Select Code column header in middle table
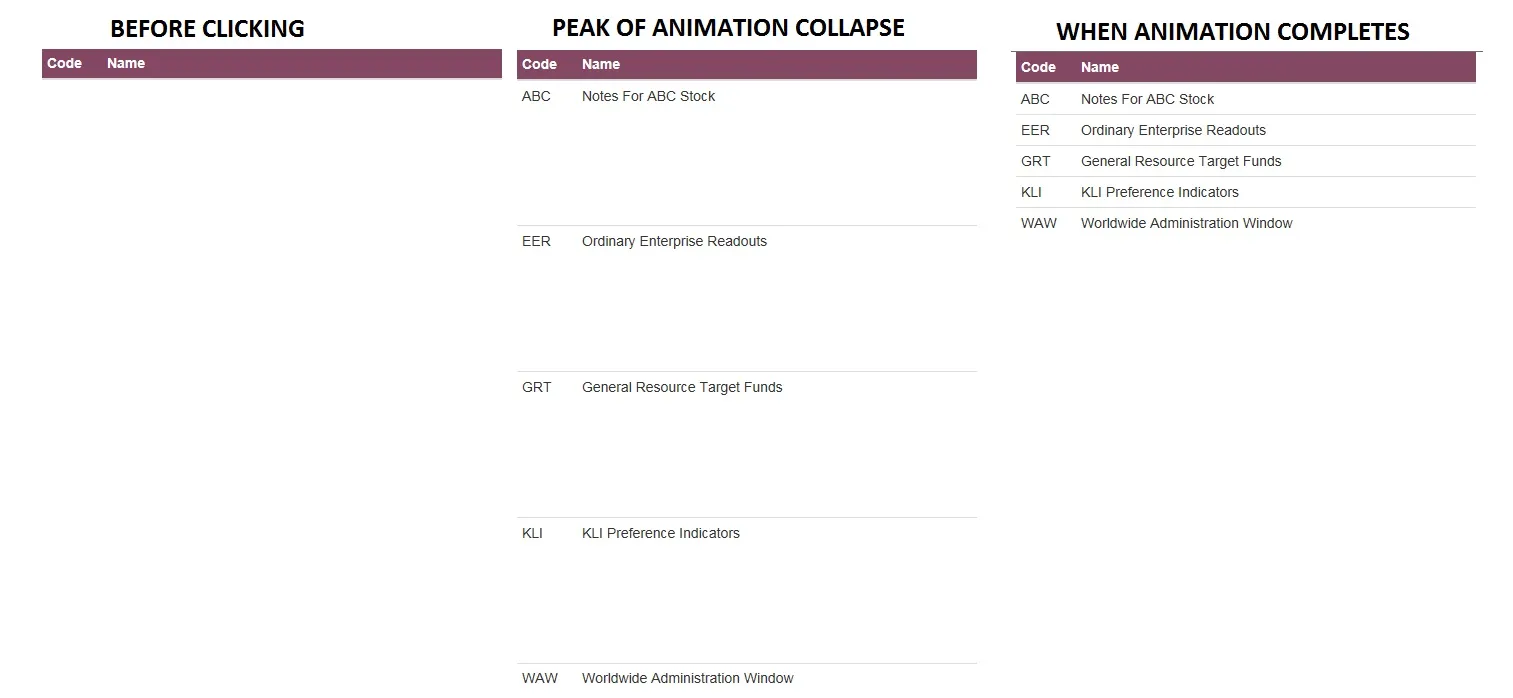The width and height of the screenshot is (1513, 698). pyautogui.click(x=539, y=64)
